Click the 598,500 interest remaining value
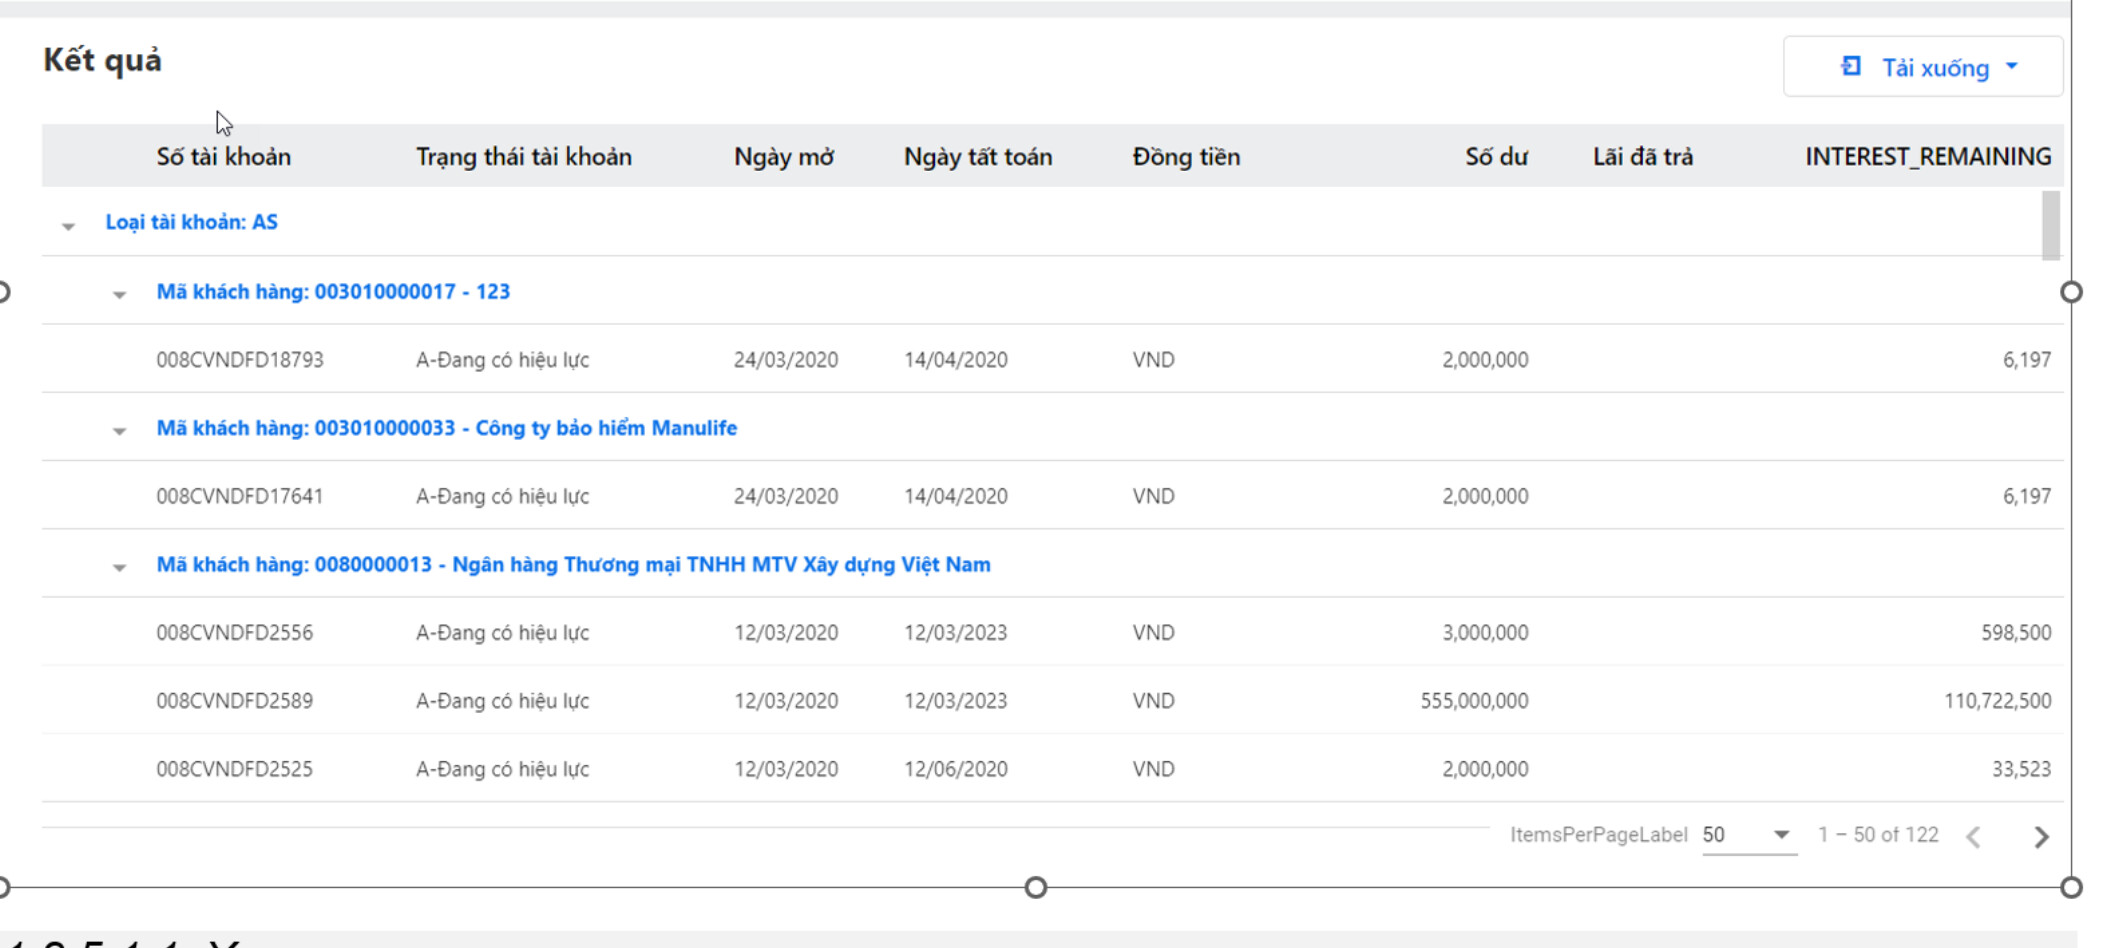The width and height of the screenshot is (2124, 948). click(x=2016, y=633)
